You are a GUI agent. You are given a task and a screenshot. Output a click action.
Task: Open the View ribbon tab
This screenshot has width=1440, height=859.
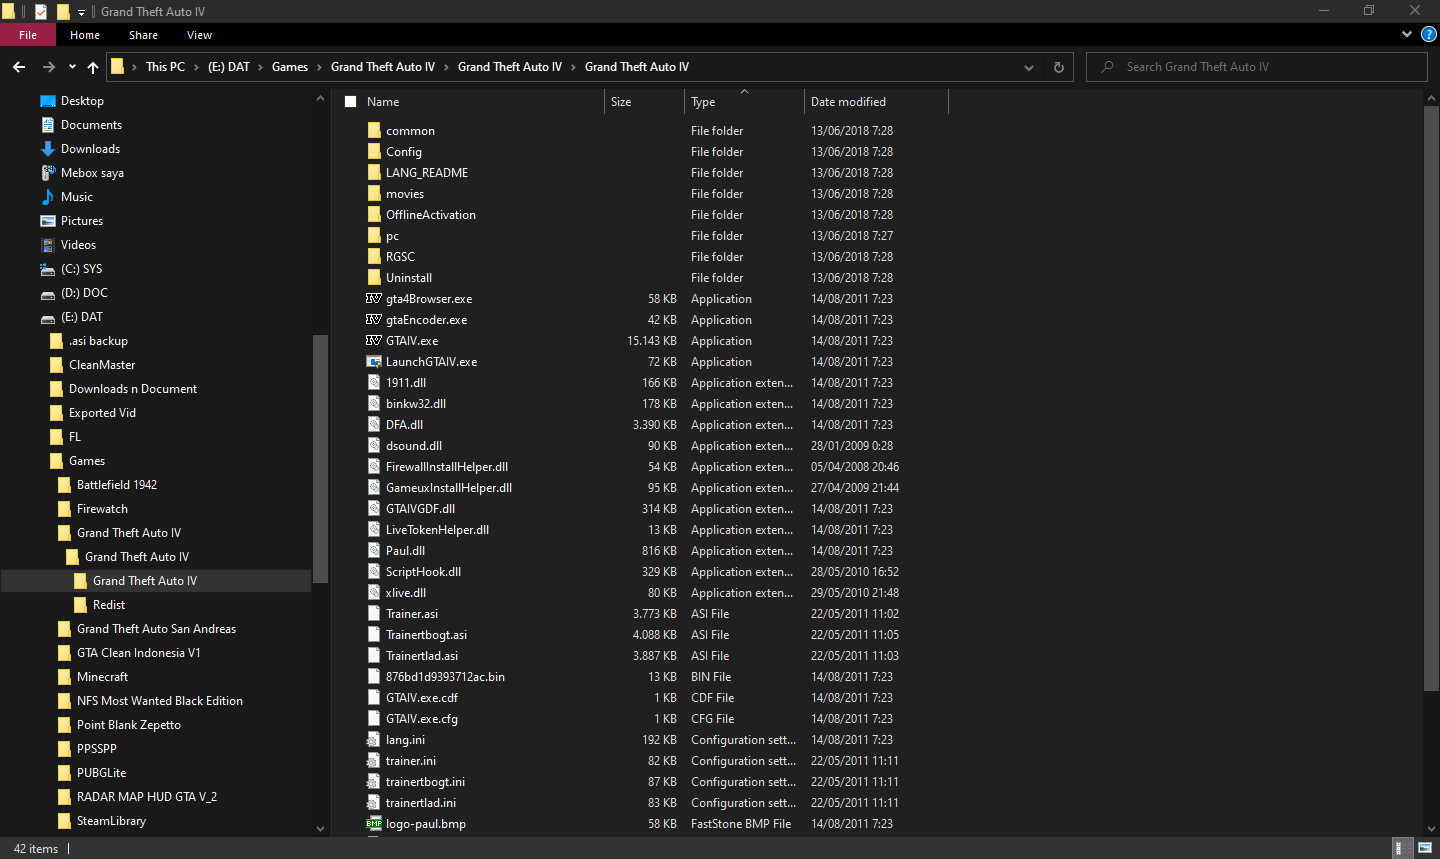coord(200,35)
